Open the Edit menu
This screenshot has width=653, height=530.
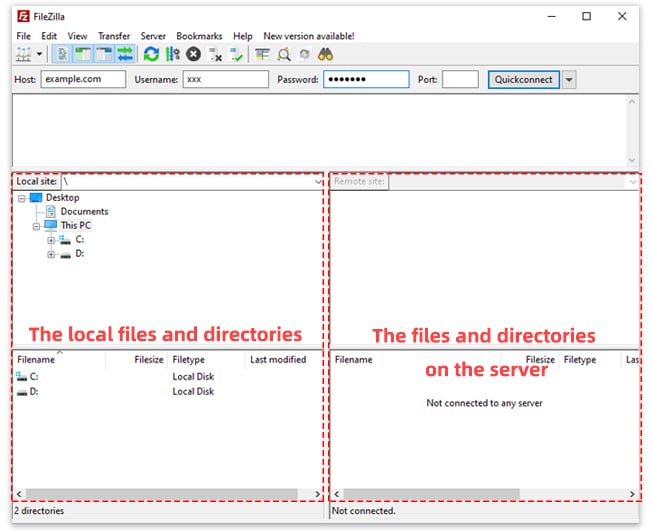click(x=49, y=36)
